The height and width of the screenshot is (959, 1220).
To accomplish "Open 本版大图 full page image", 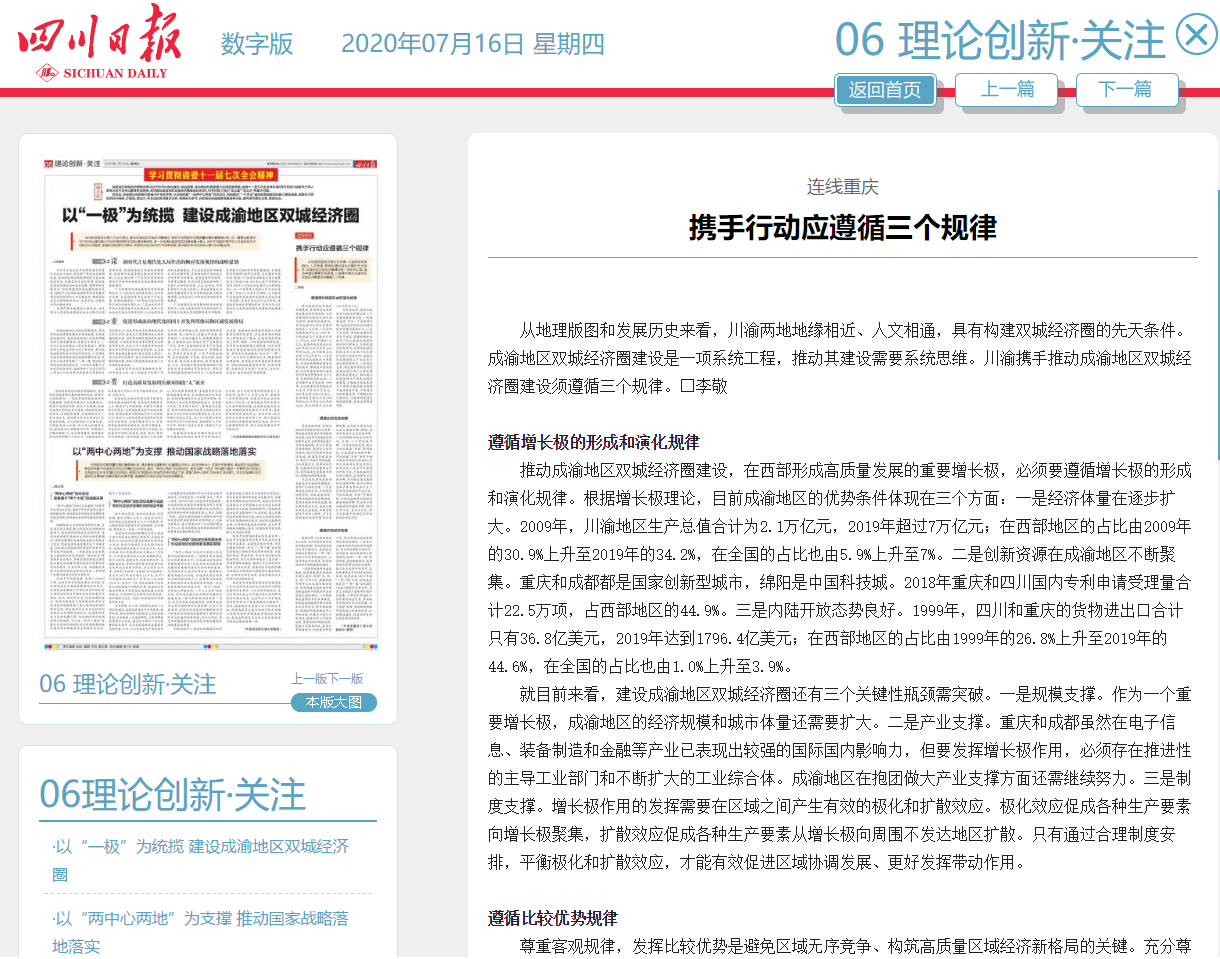I will point(333,702).
